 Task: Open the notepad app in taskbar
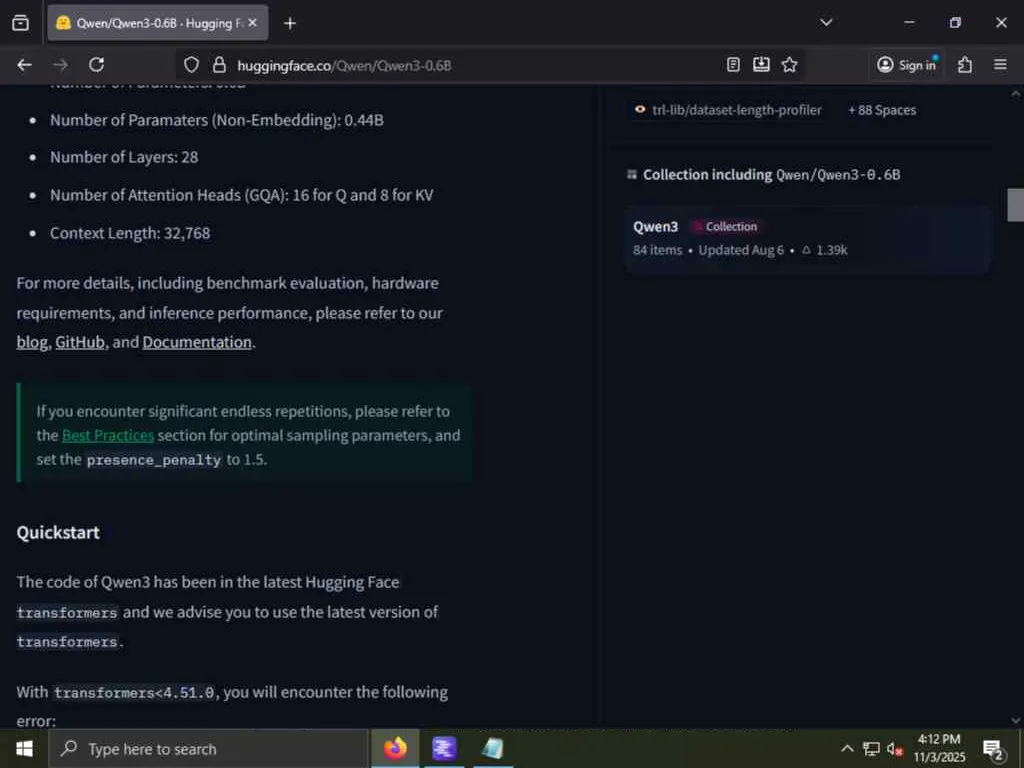point(492,748)
